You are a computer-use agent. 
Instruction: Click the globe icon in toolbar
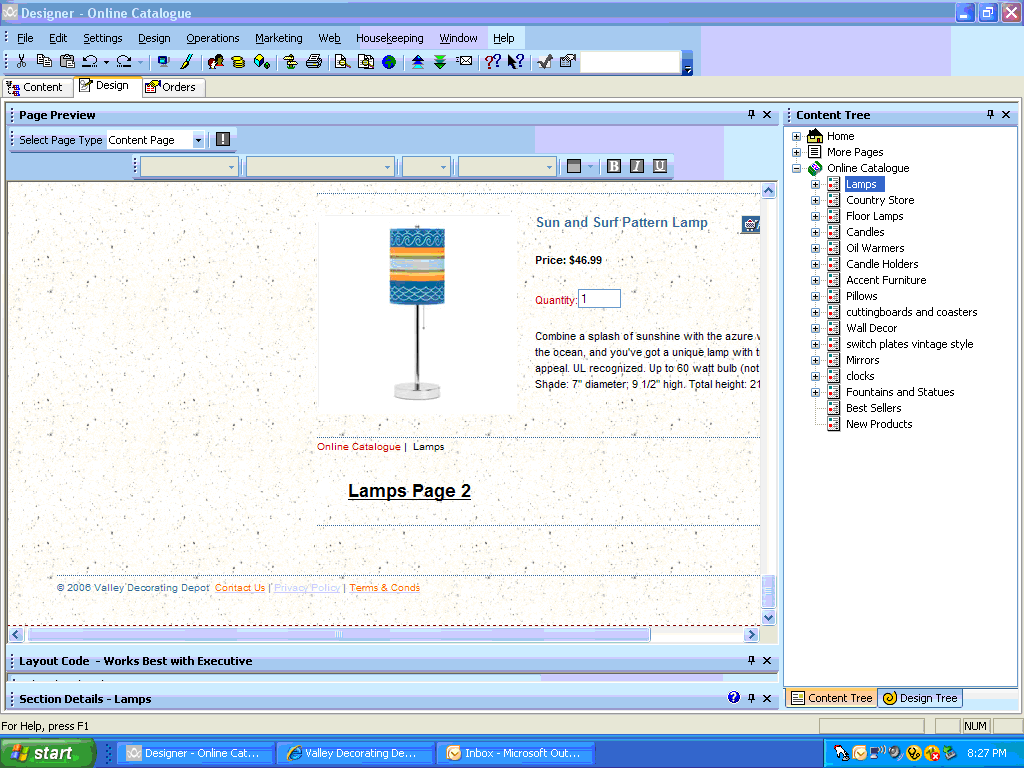388,62
